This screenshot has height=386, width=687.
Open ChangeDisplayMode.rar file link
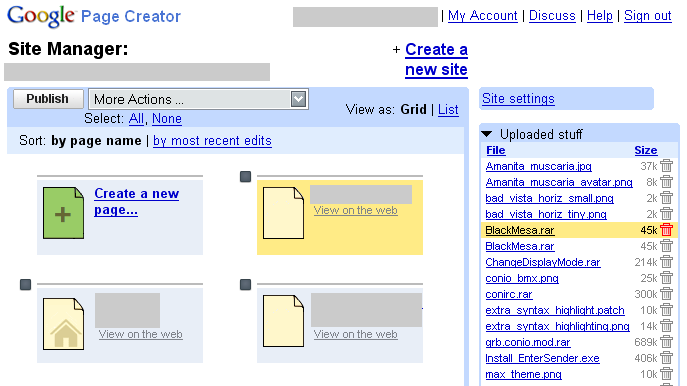pos(543,262)
